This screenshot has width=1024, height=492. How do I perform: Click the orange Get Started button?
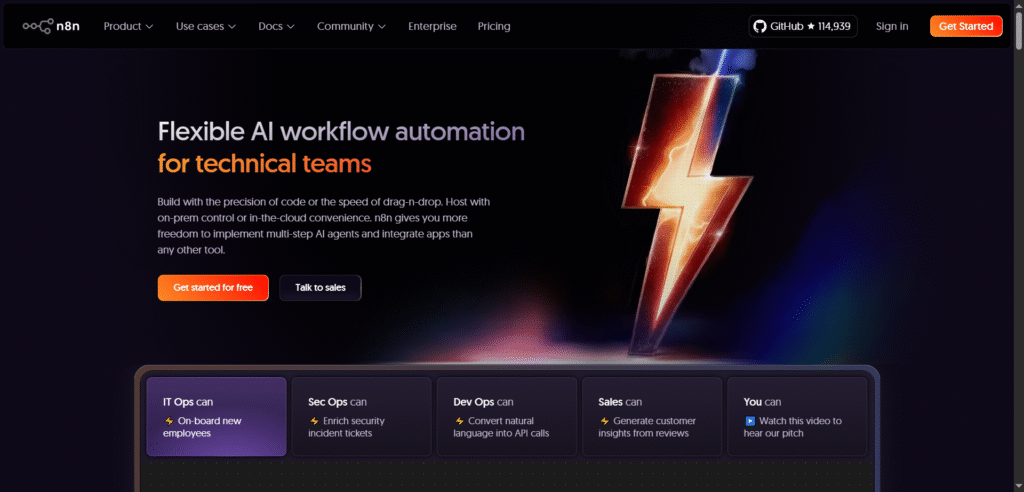click(966, 26)
